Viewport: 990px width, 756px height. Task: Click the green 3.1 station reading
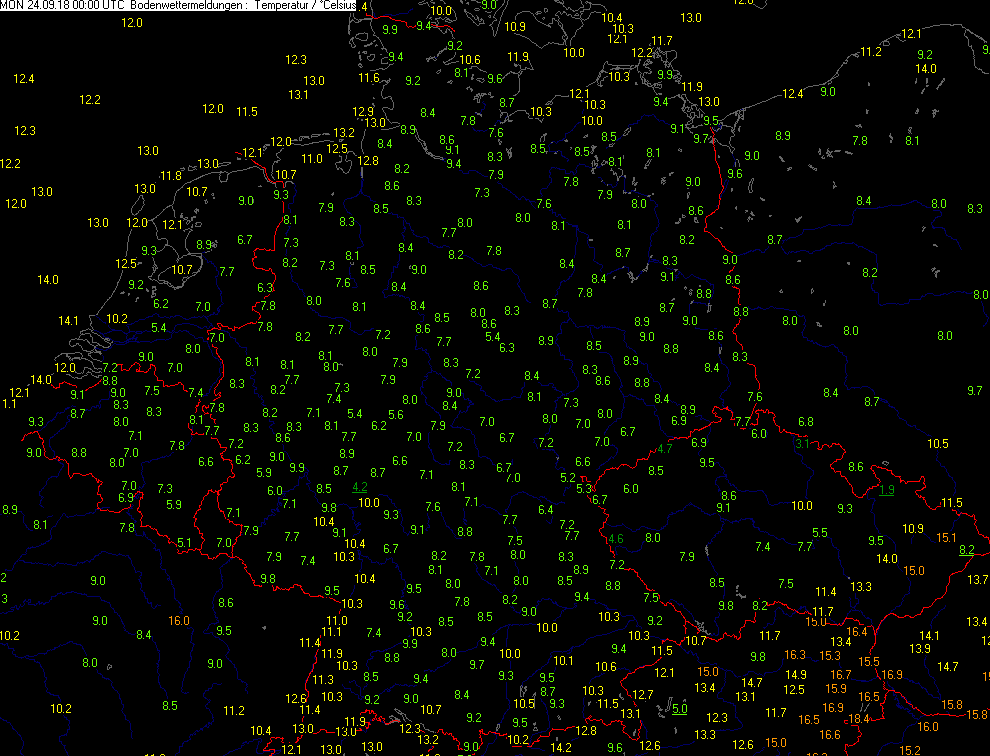(x=802, y=443)
